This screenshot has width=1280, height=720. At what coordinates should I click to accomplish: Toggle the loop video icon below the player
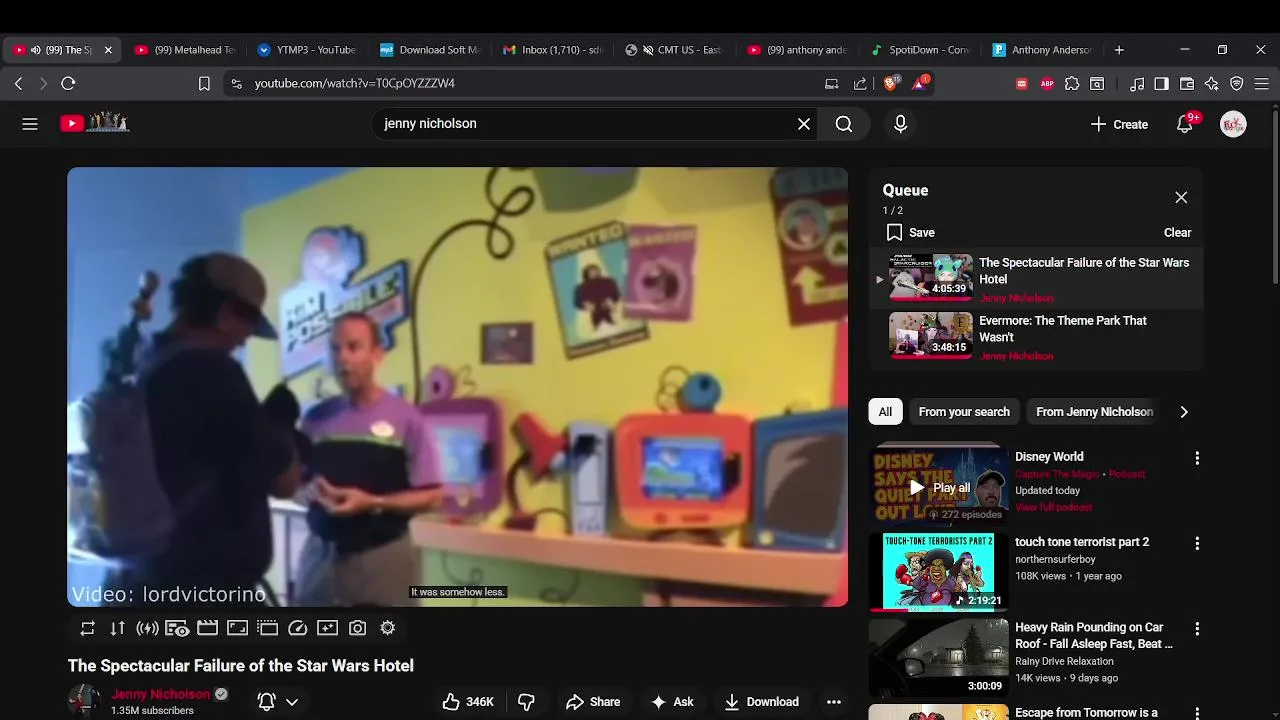click(x=88, y=628)
